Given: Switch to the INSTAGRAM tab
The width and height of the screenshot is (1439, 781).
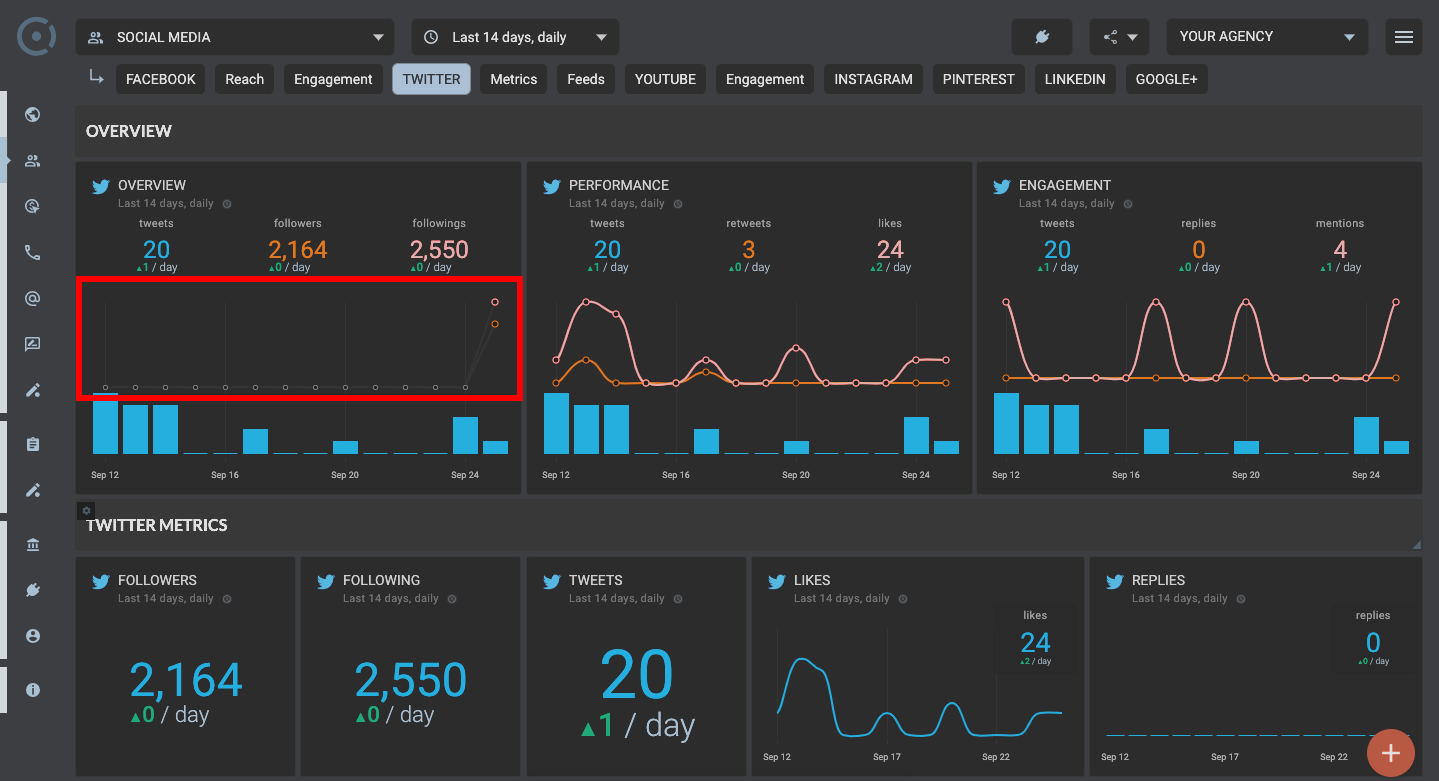Looking at the screenshot, I should [x=874, y=79].
